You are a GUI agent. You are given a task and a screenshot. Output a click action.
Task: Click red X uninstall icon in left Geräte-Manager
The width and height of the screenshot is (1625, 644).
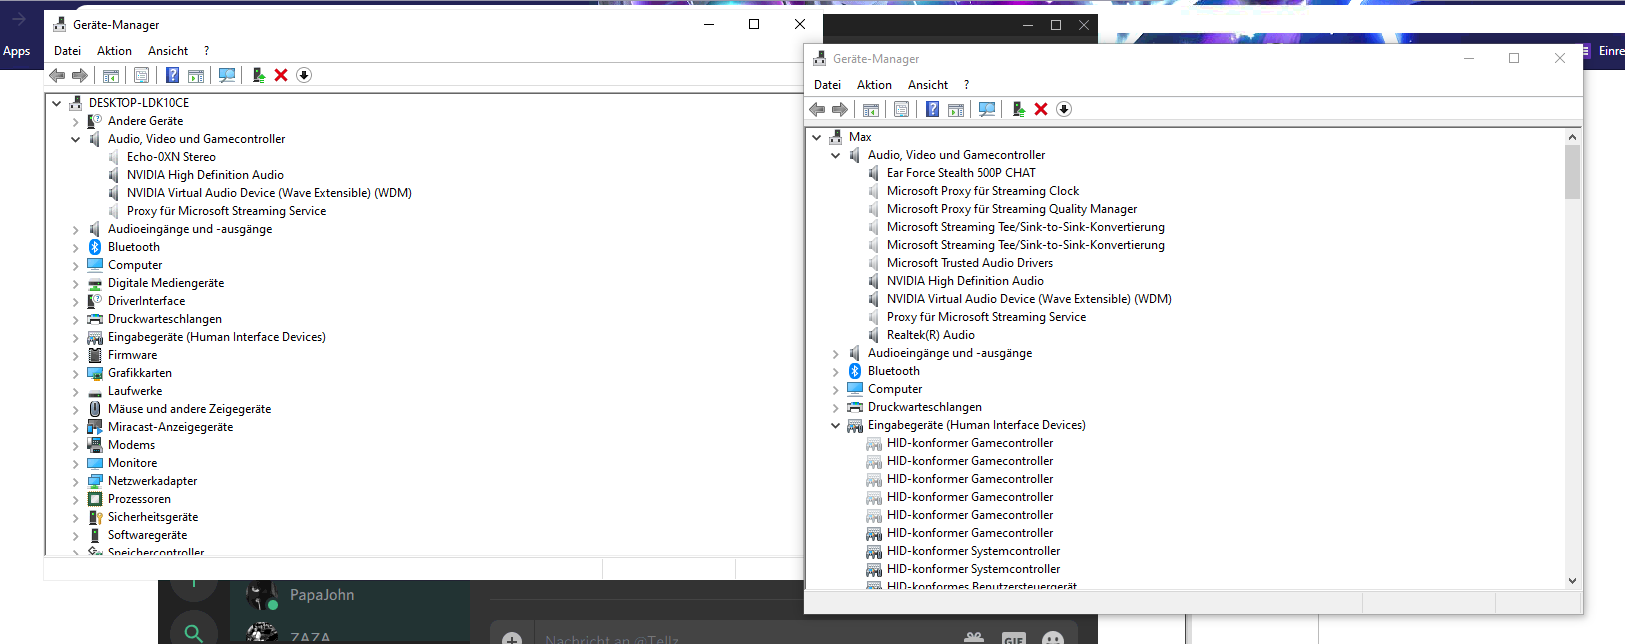[281, 75]
